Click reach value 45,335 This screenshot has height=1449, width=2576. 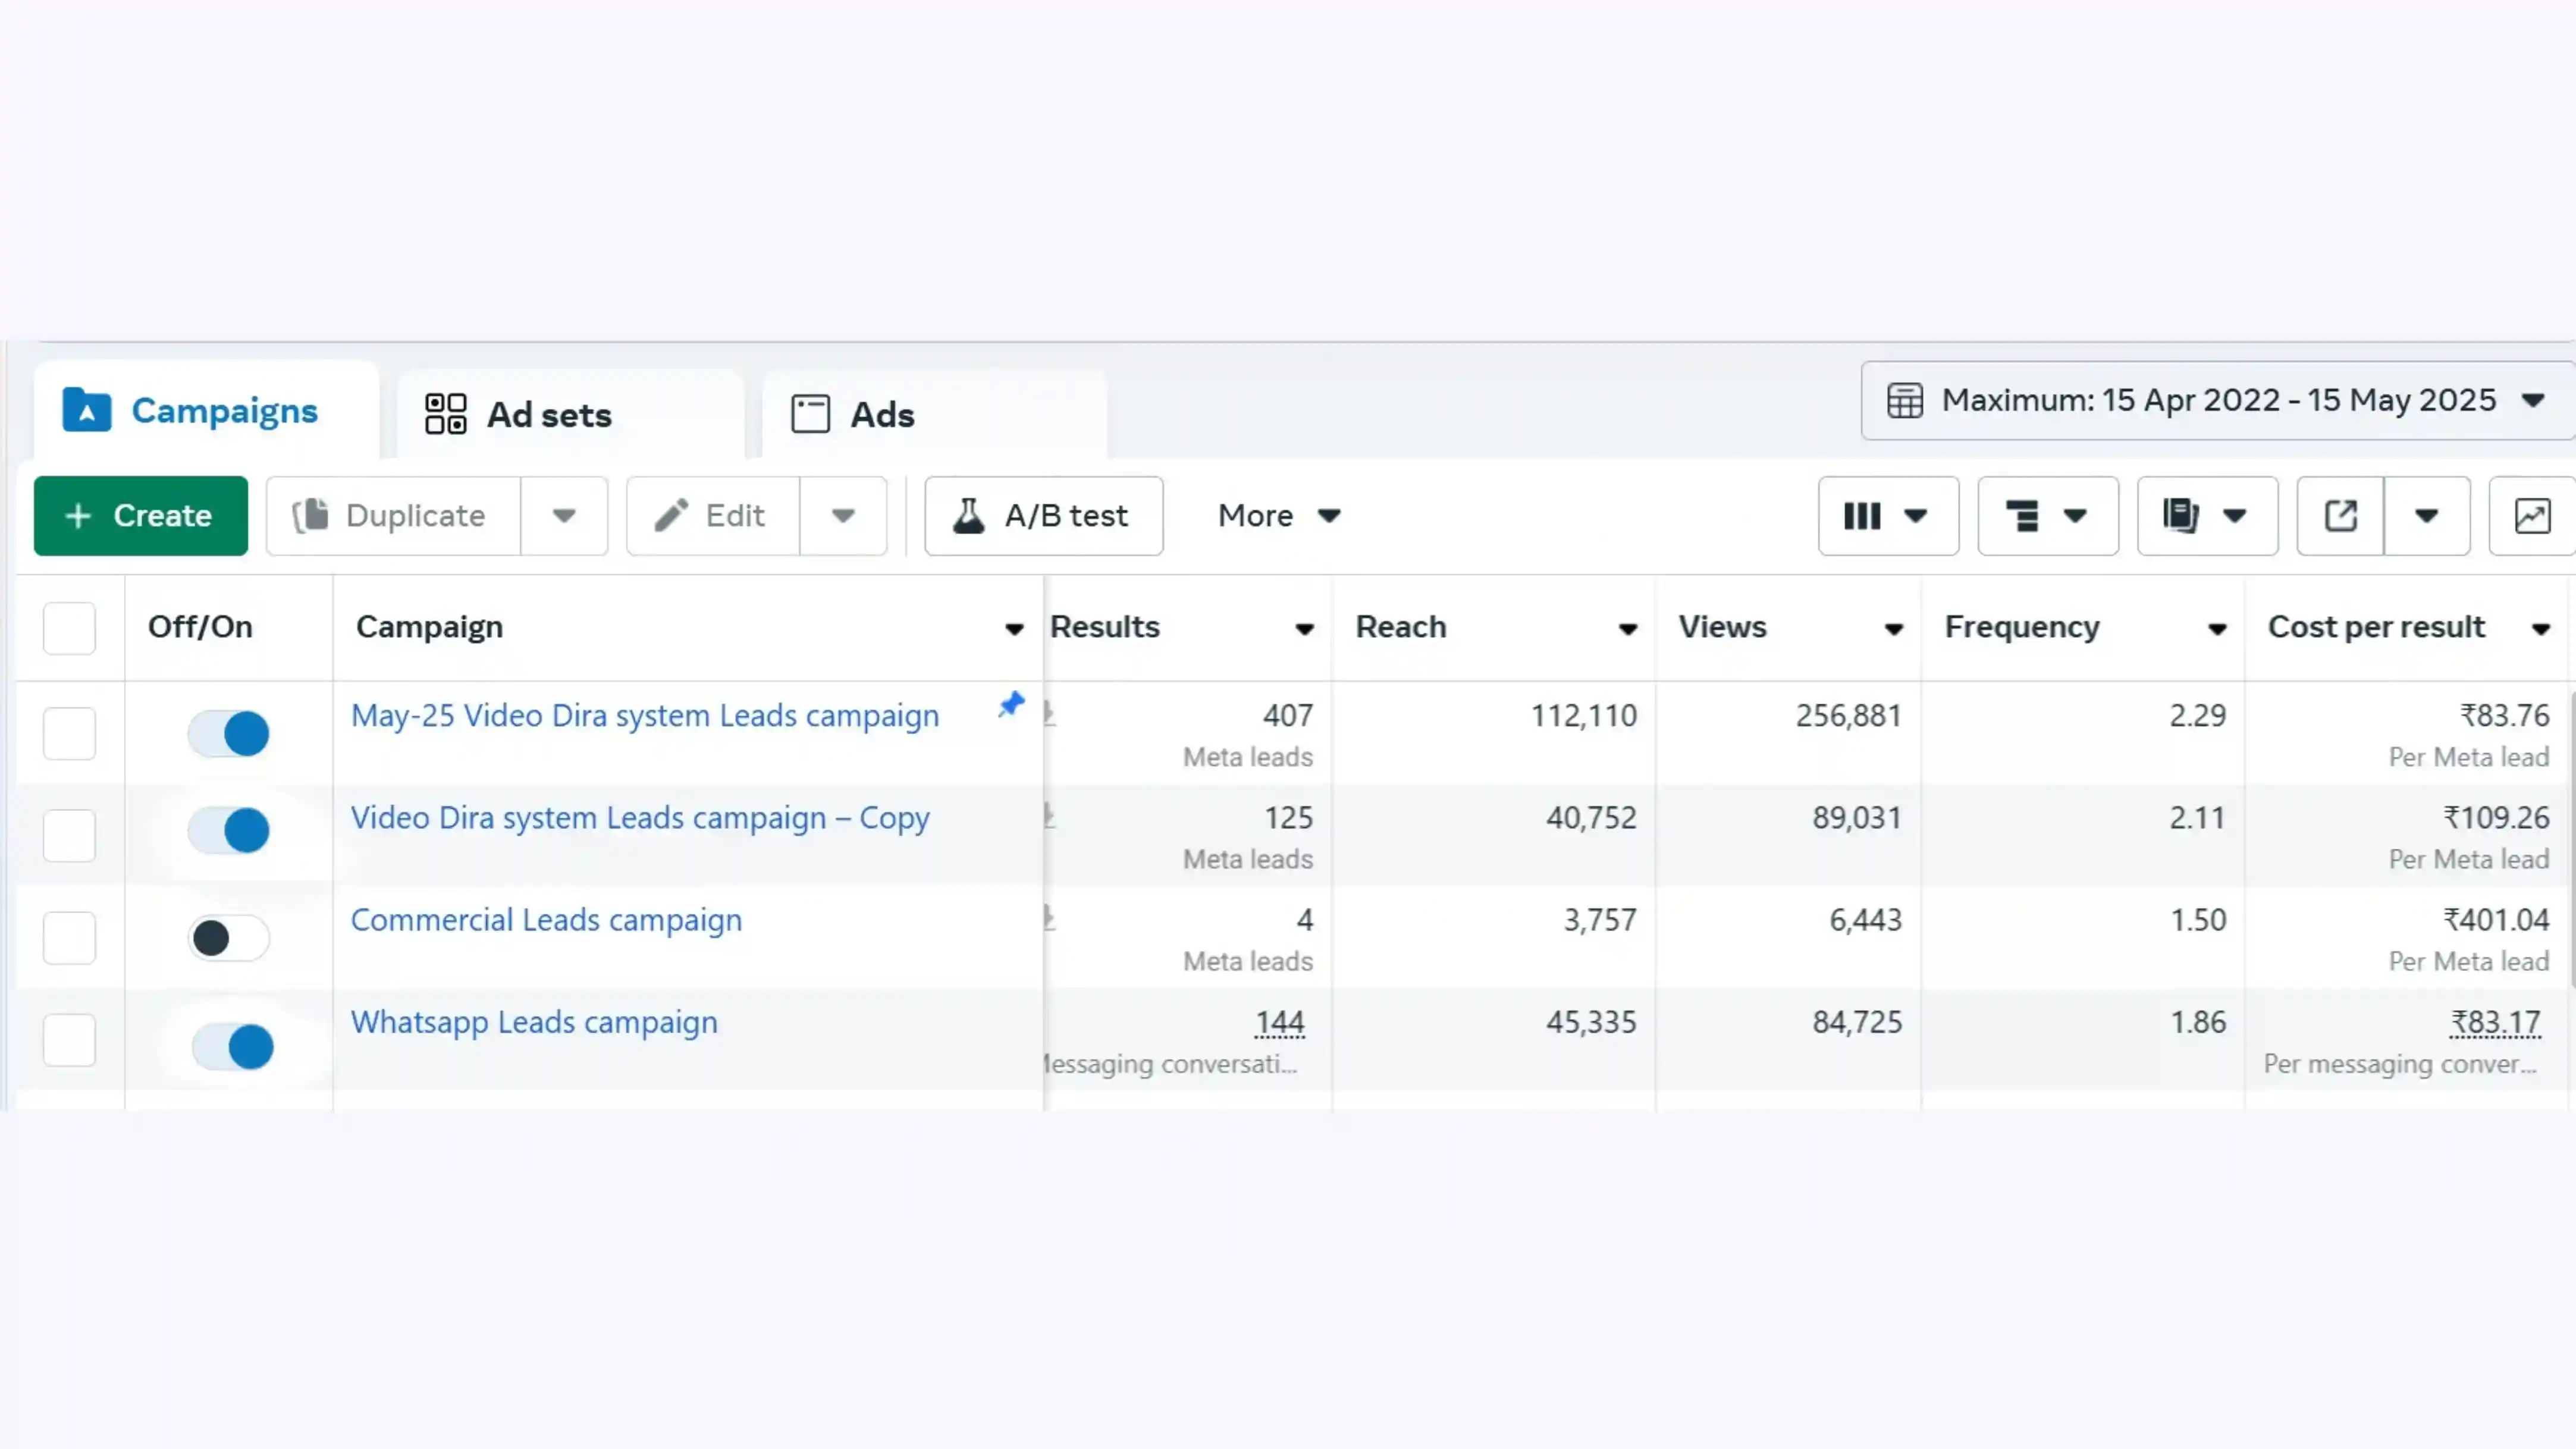(1591, 1022)
